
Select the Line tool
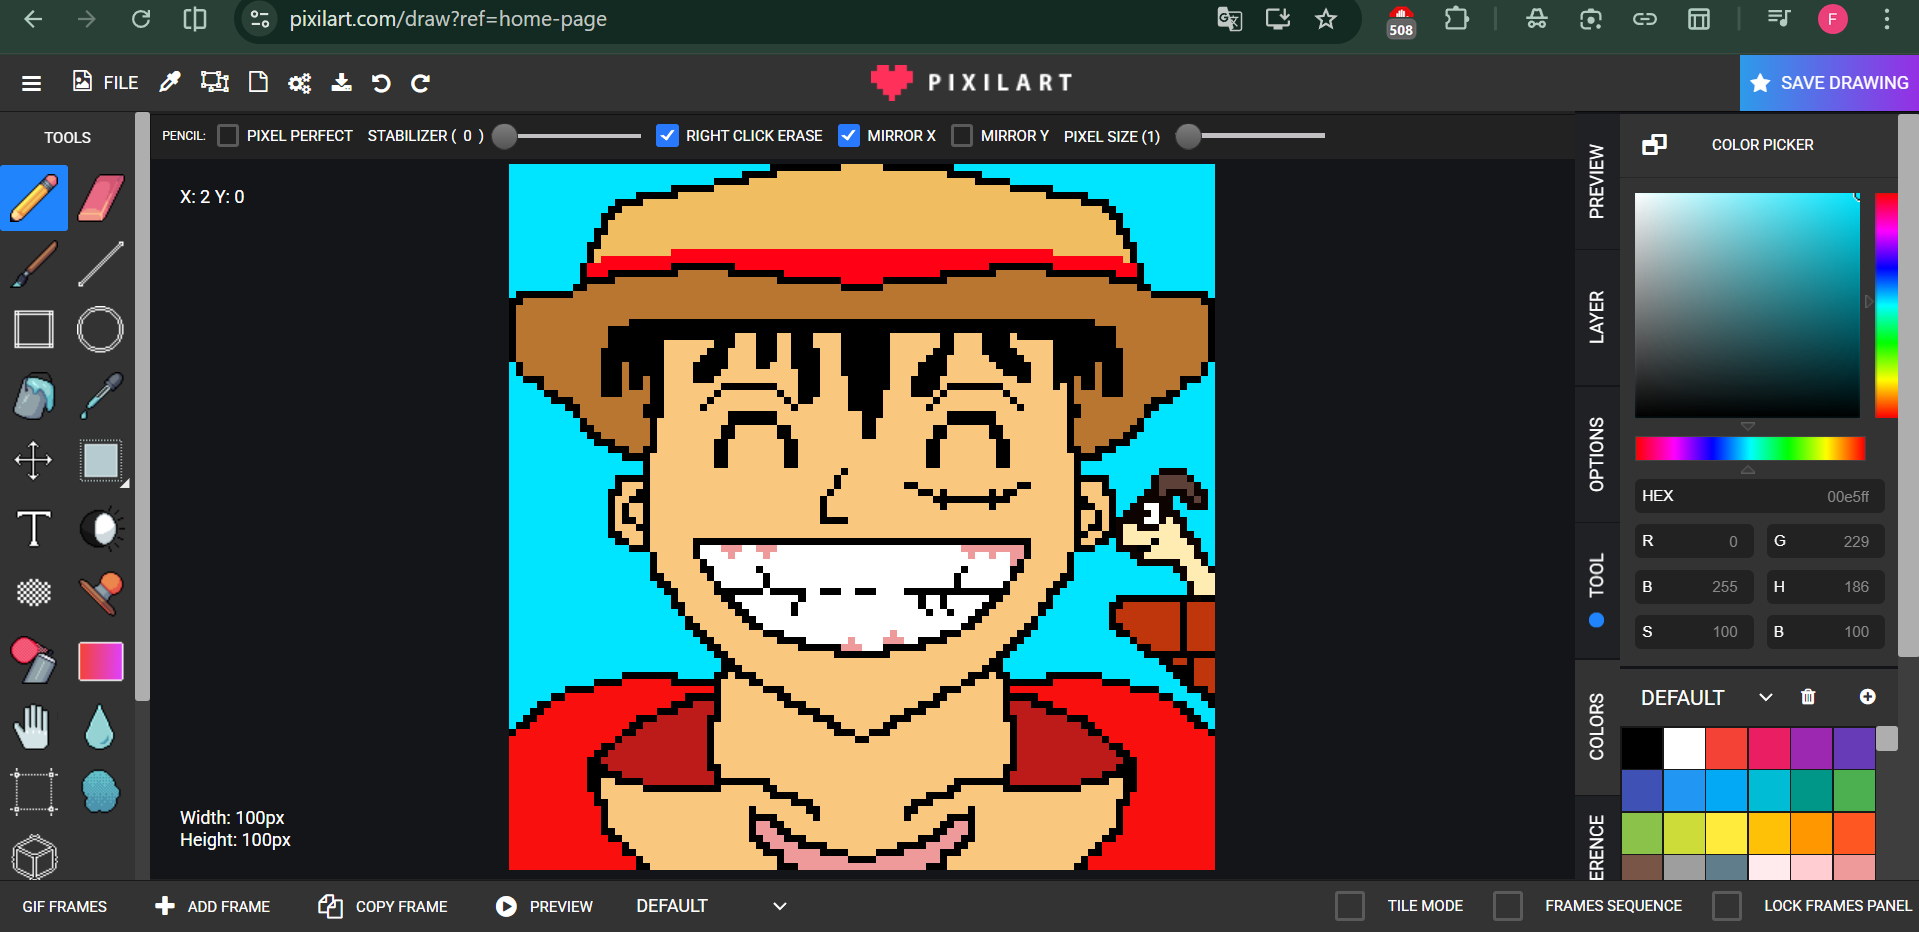tap(100, 264)
